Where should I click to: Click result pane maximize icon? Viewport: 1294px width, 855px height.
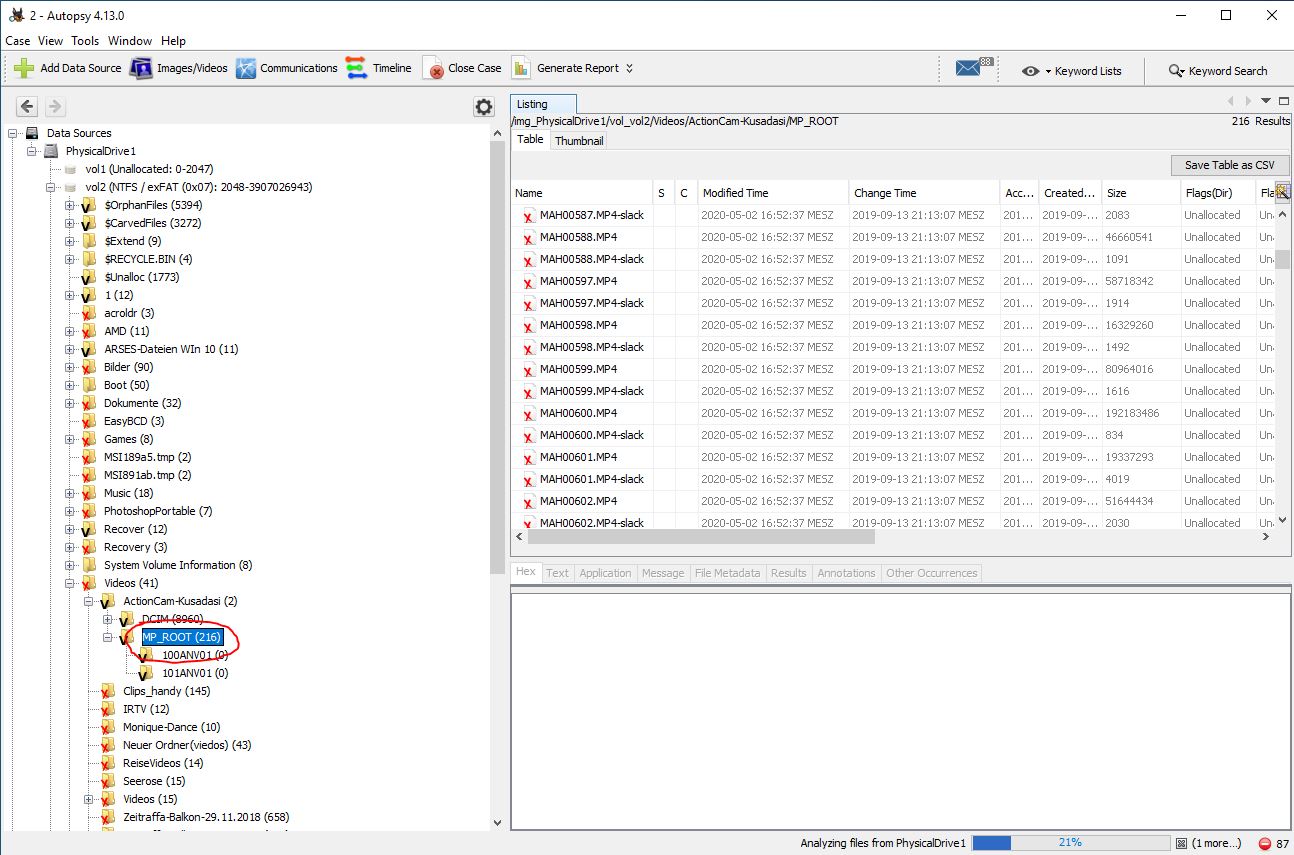click(x=1282, y=101)
